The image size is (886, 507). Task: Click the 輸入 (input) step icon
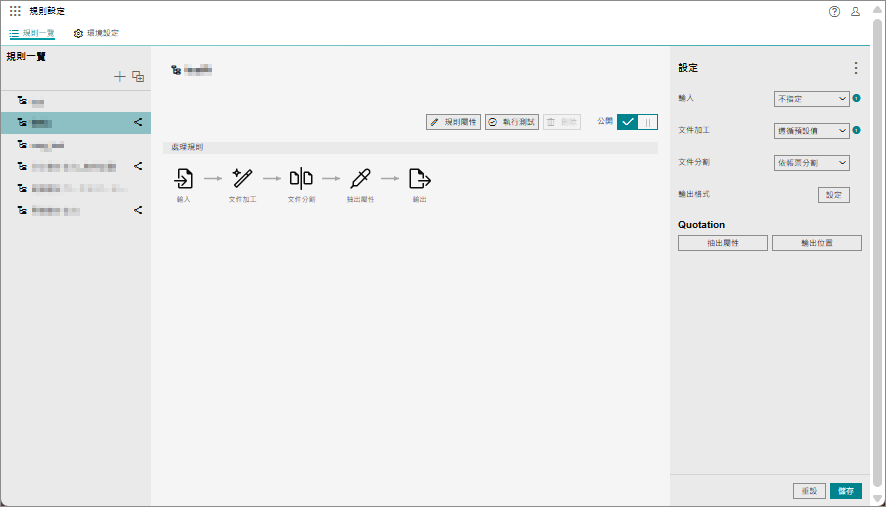point(184,179)
